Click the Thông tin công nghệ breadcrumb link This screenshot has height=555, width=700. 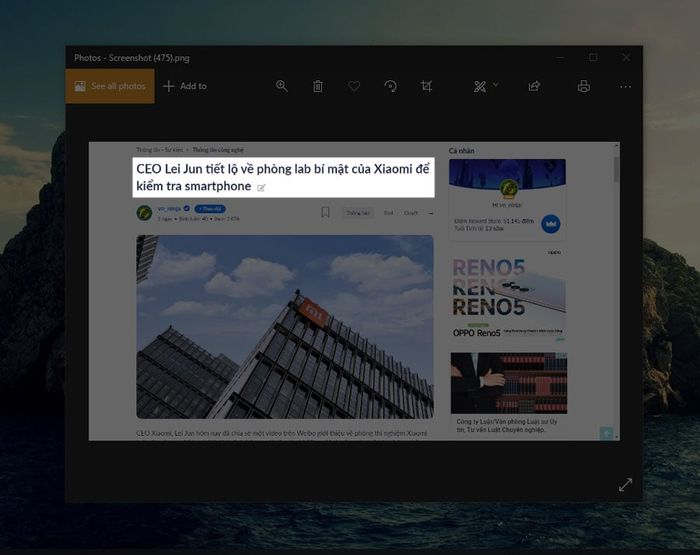[218, 150]
